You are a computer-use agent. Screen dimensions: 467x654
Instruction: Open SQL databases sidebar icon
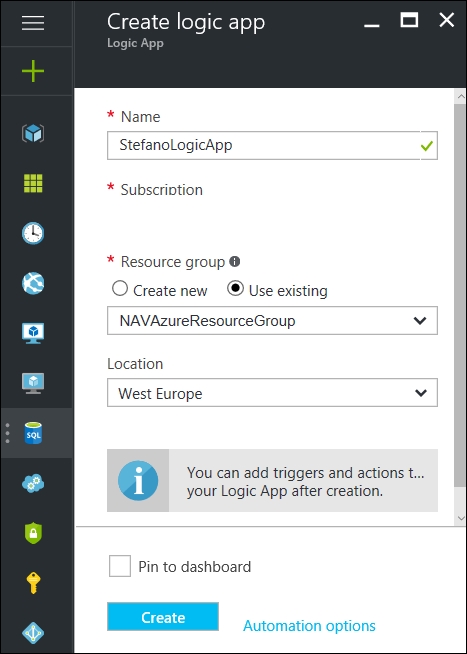click(x=33, y=433)
